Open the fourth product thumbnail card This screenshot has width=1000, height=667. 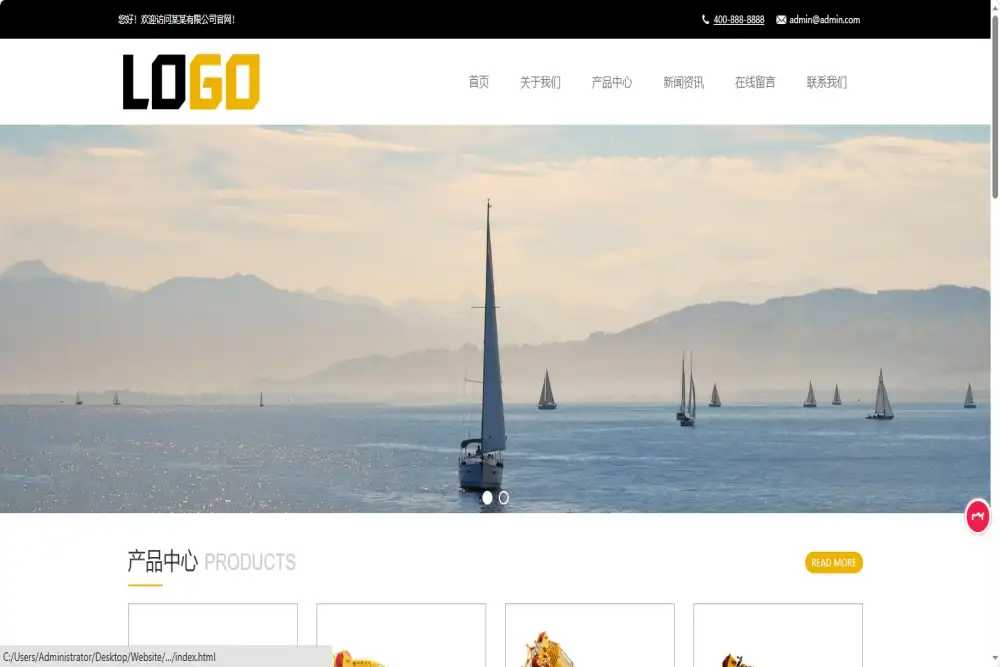(777, 635)
